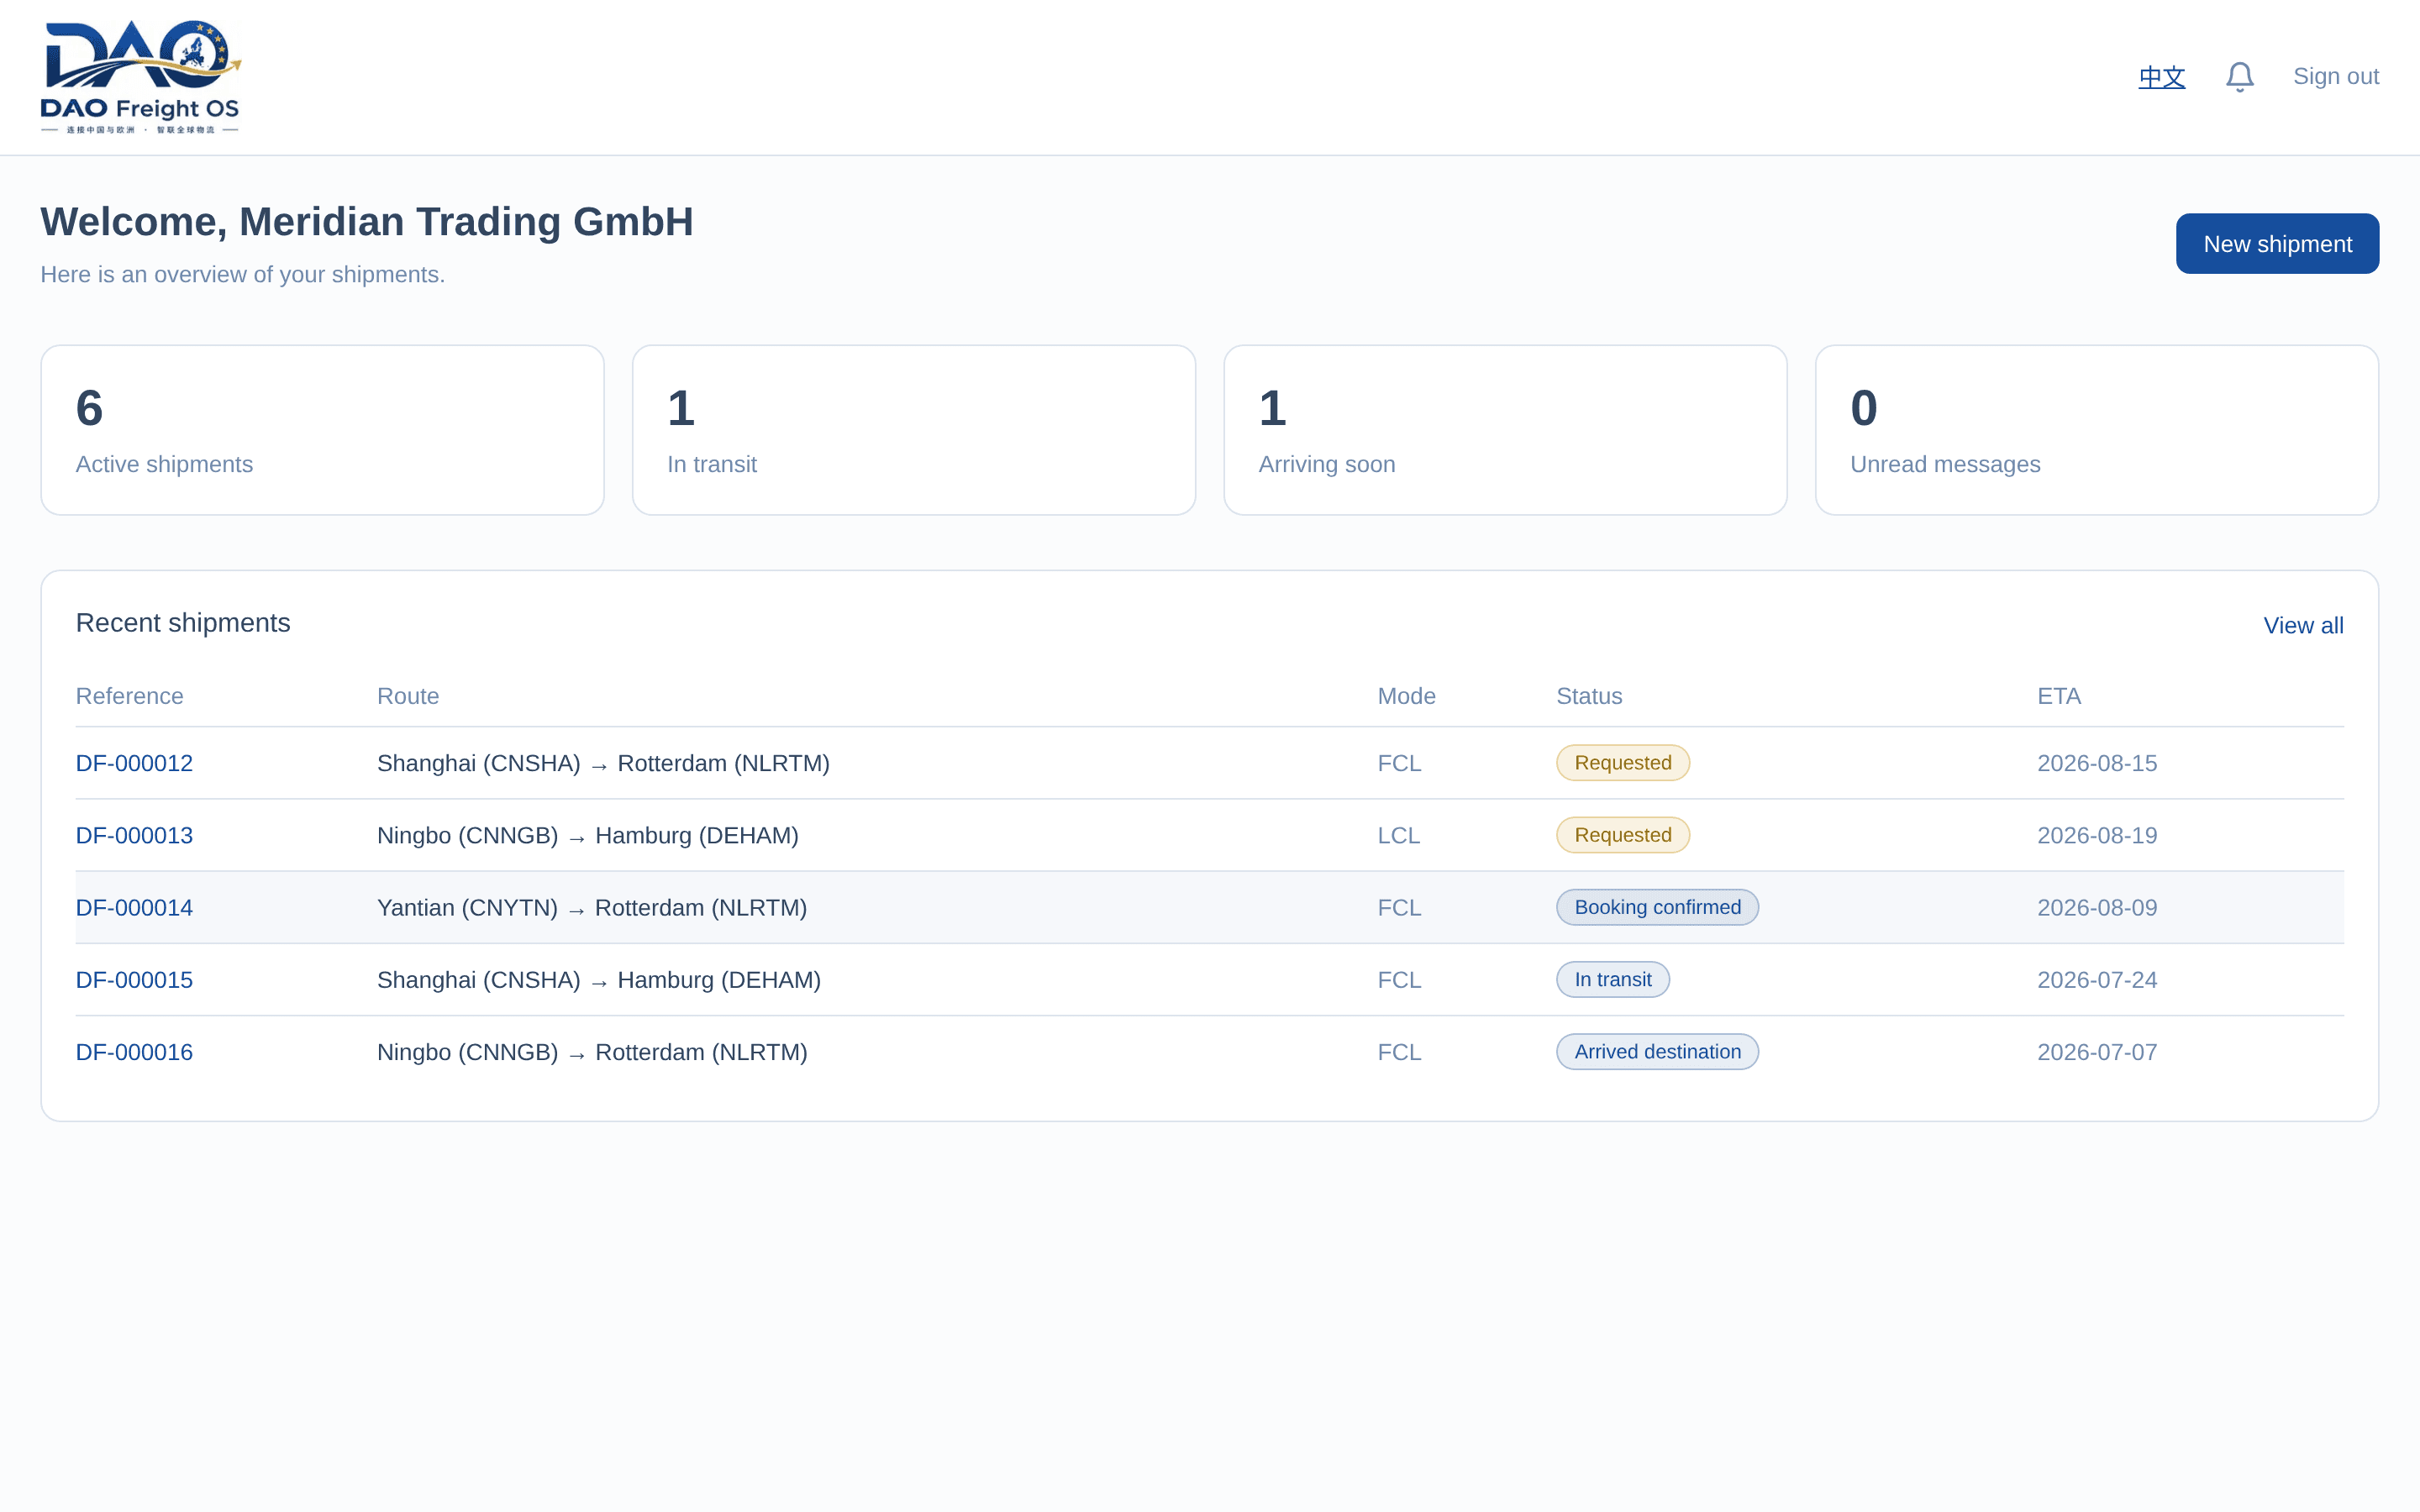Click the Requested badge for DF-000013
Viewport: 2420px width, 1512px height.
pos(1622,835)
